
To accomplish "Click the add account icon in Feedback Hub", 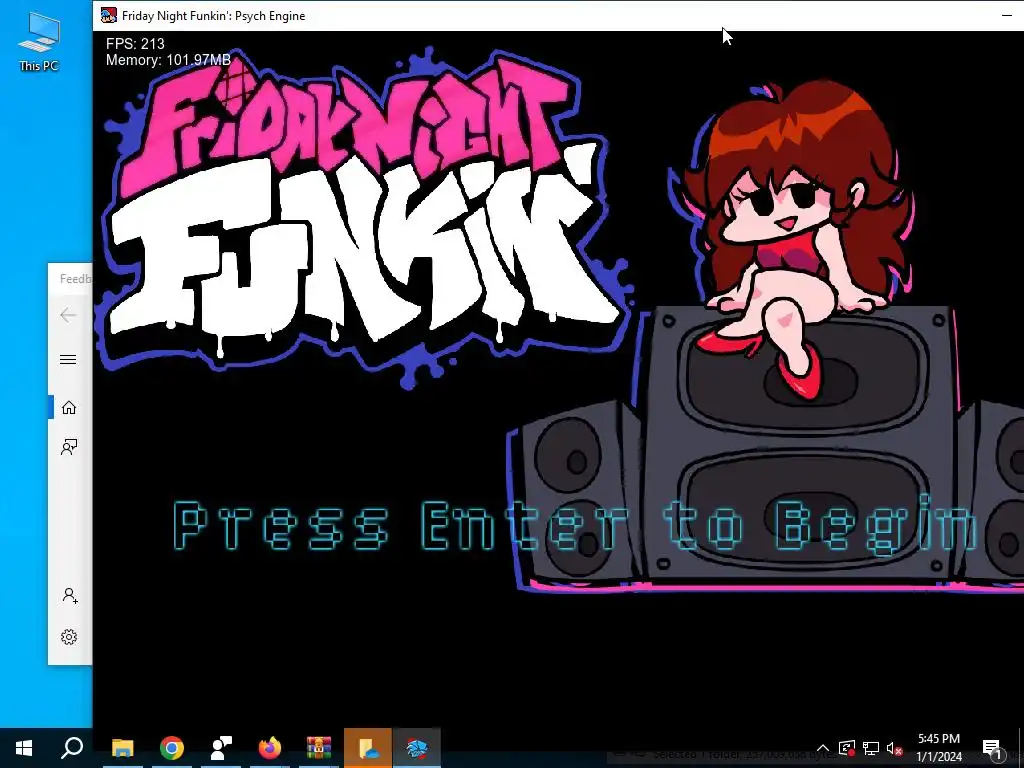I will point(70,596).
